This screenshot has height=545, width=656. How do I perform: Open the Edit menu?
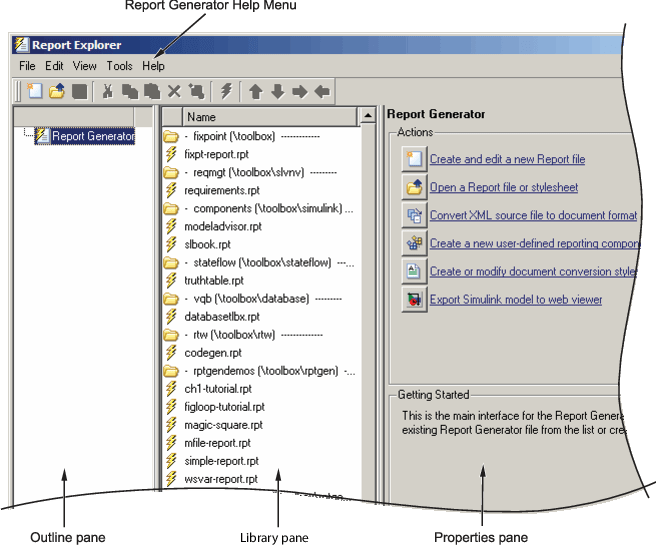[x=54, y=66]
